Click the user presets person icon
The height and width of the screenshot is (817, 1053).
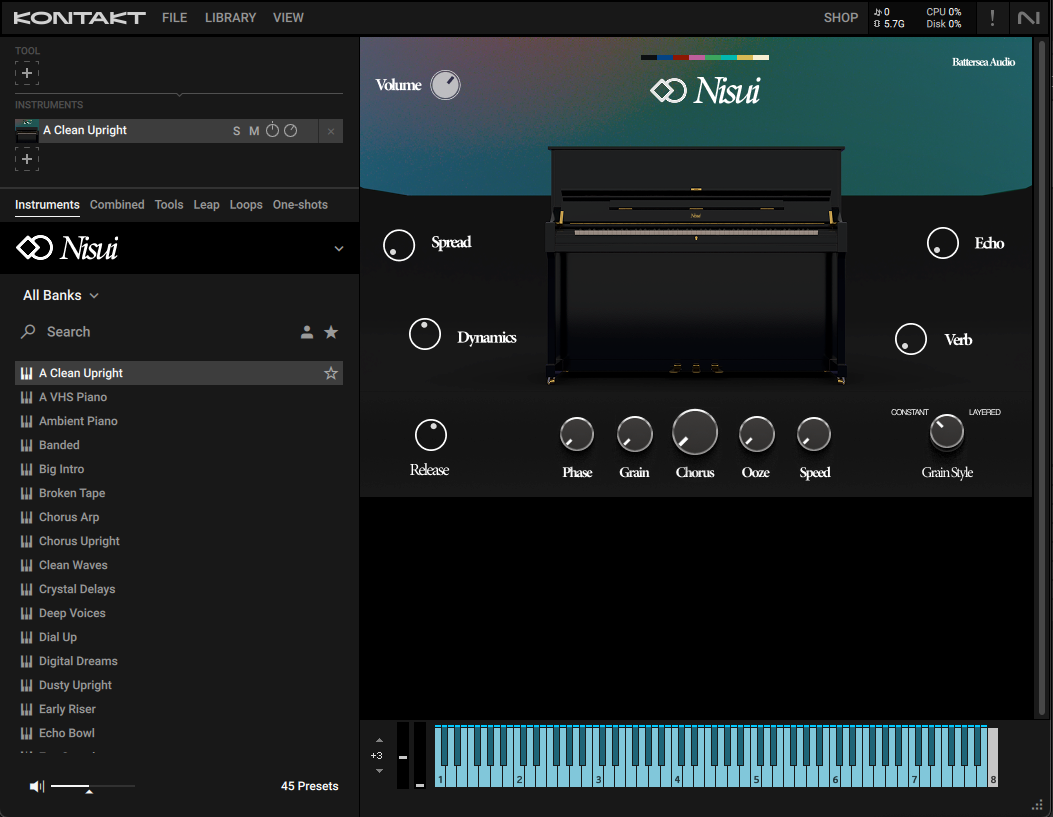[x=307, y=332]
